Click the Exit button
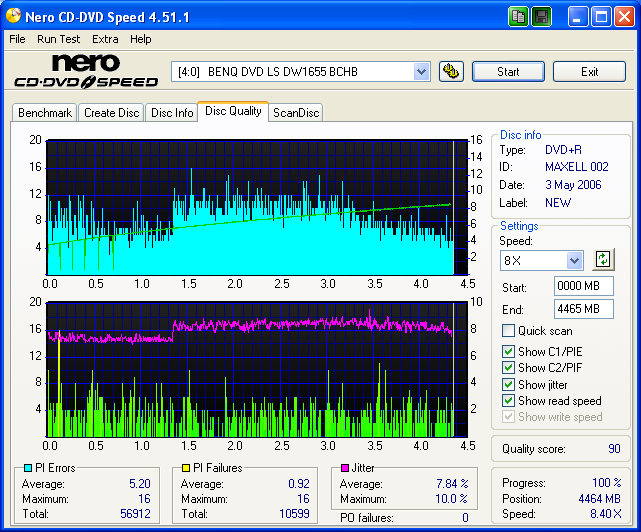The height and width of the screenshot is (532, 641). click(x=589, y=72)
